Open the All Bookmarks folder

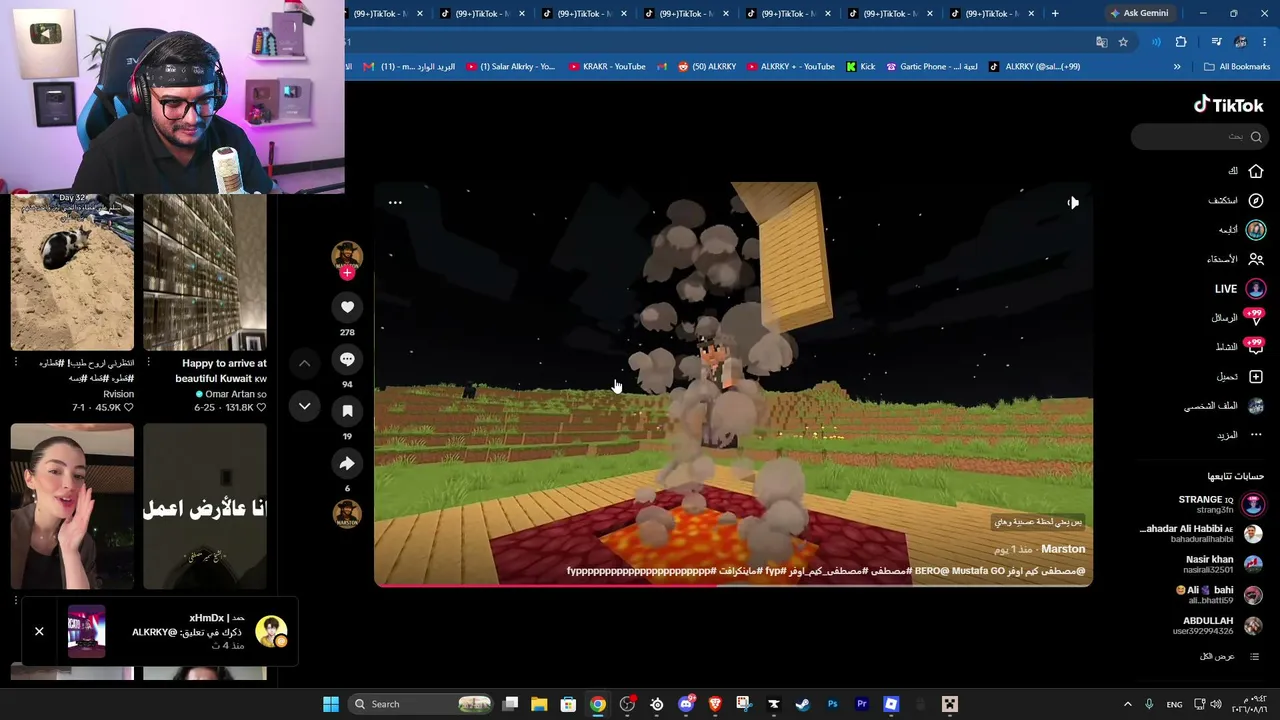pos(1237,67)
